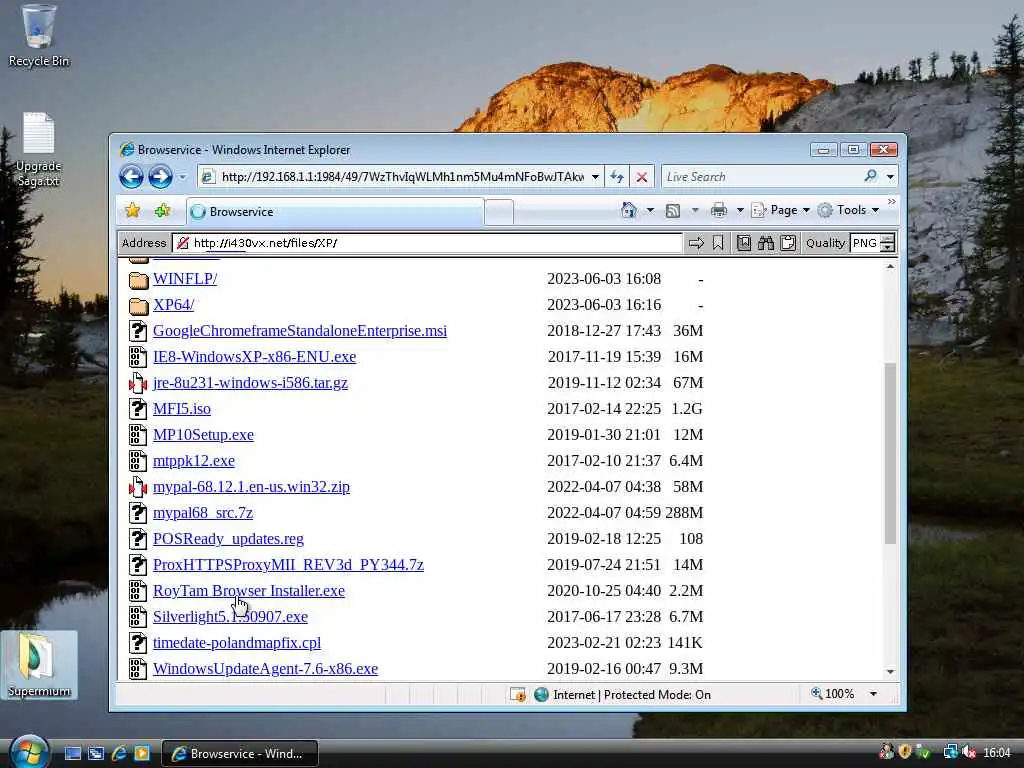Click the ProxHTTPSProxyMII_REV3d_PY344.7z link
This screenshot has width=1024, height=768.
pos(288,565)
